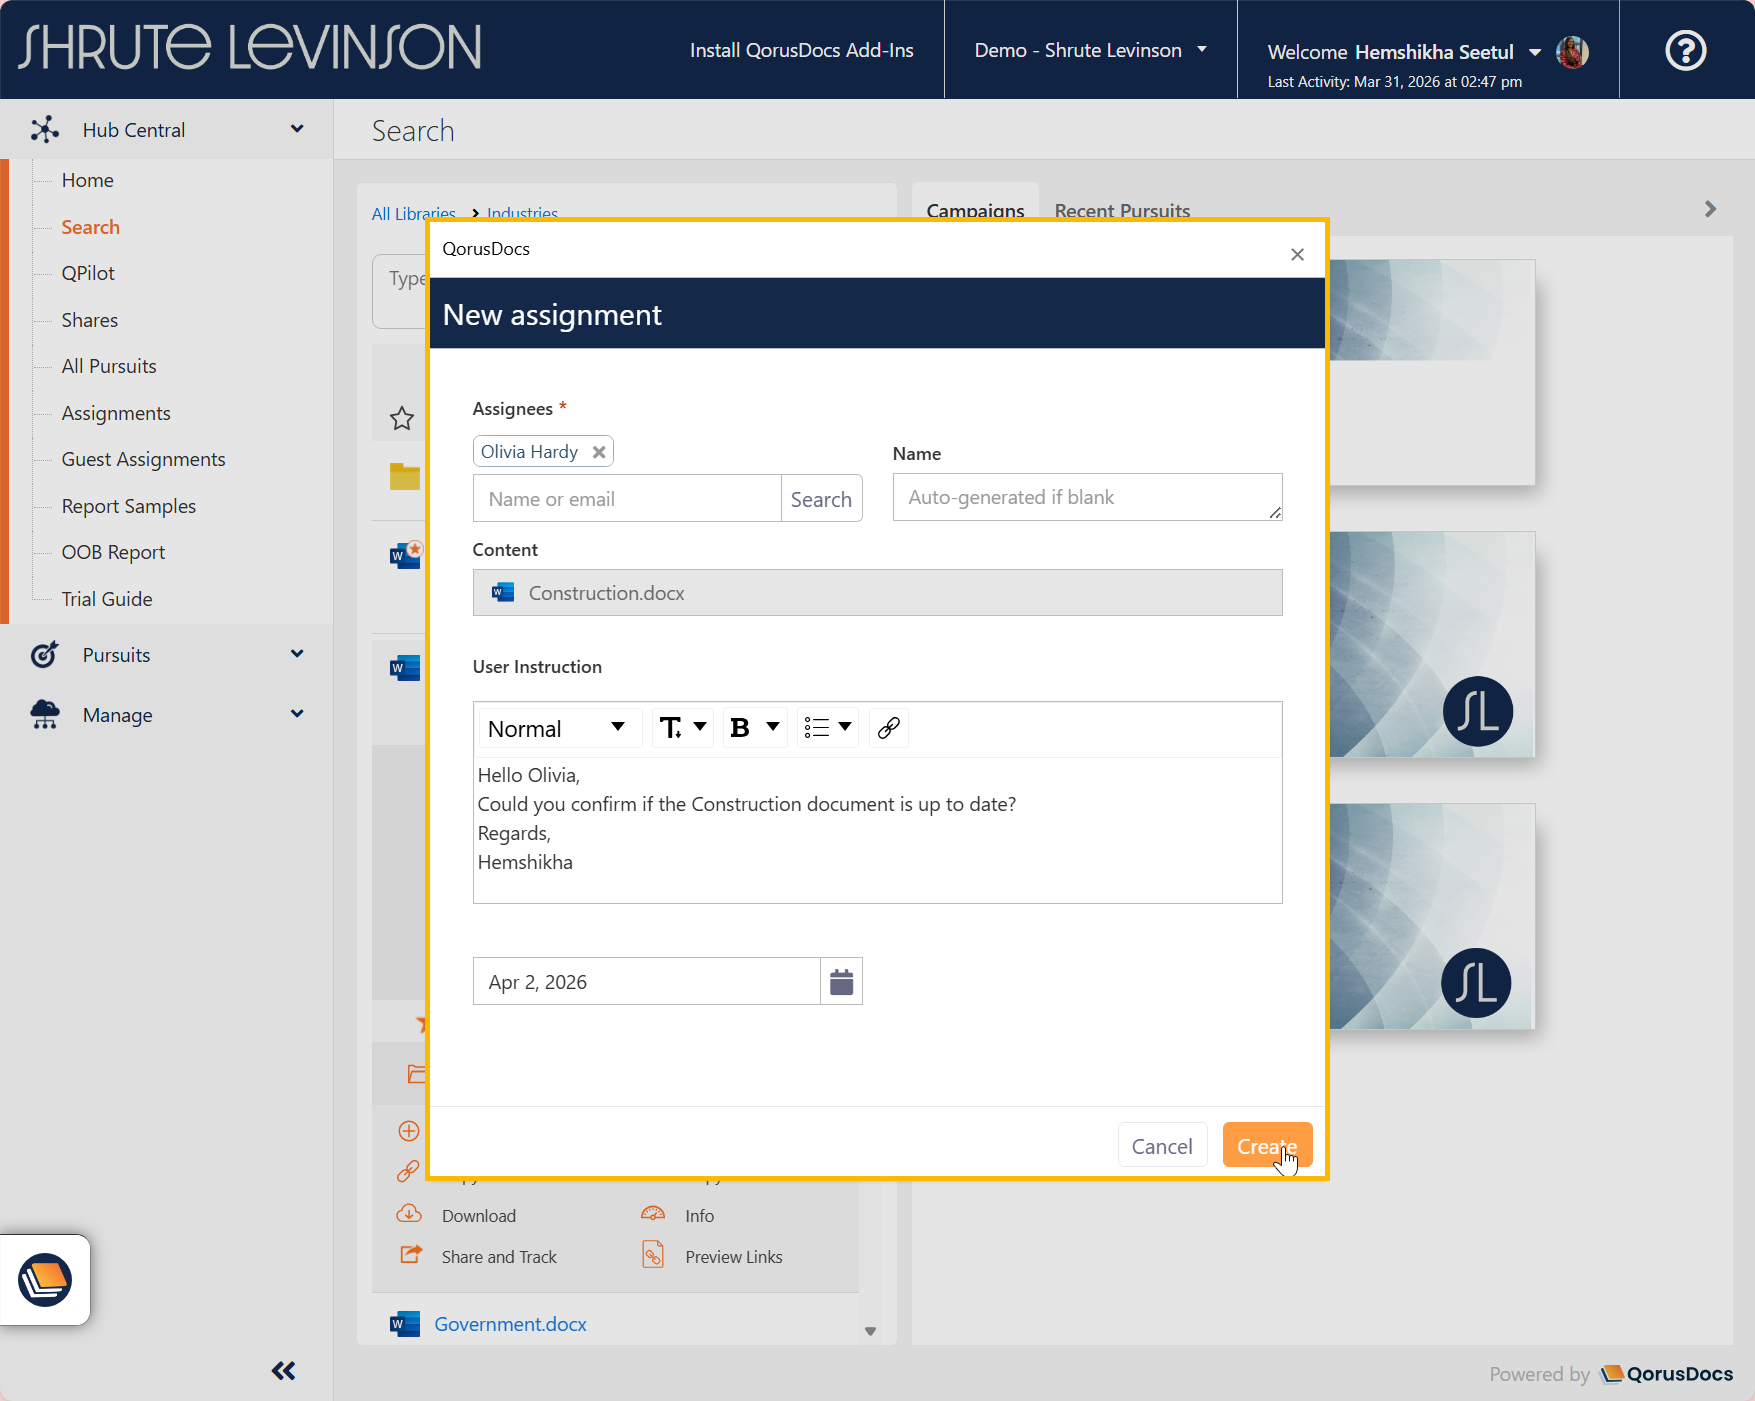Click the calendar icon beside due date
This screenshot has width=1755, height=1401.
(841, 982)
